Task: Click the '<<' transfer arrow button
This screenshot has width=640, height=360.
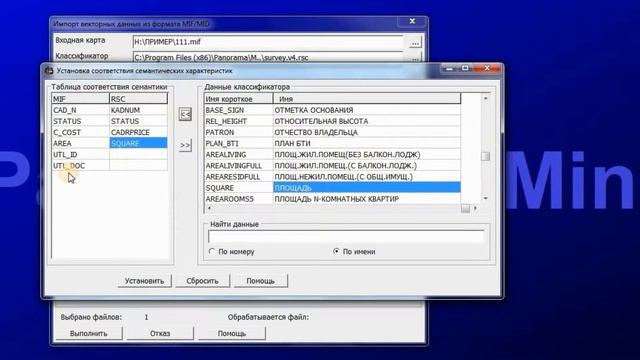Action: tap(185, 114)
